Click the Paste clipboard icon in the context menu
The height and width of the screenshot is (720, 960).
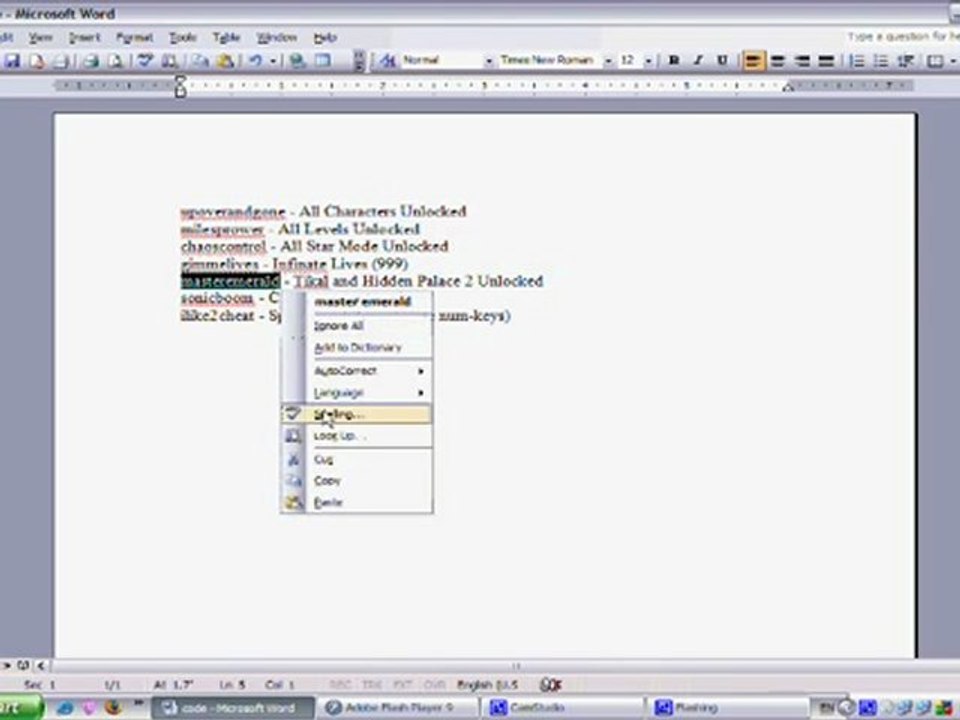coord(293,503)
